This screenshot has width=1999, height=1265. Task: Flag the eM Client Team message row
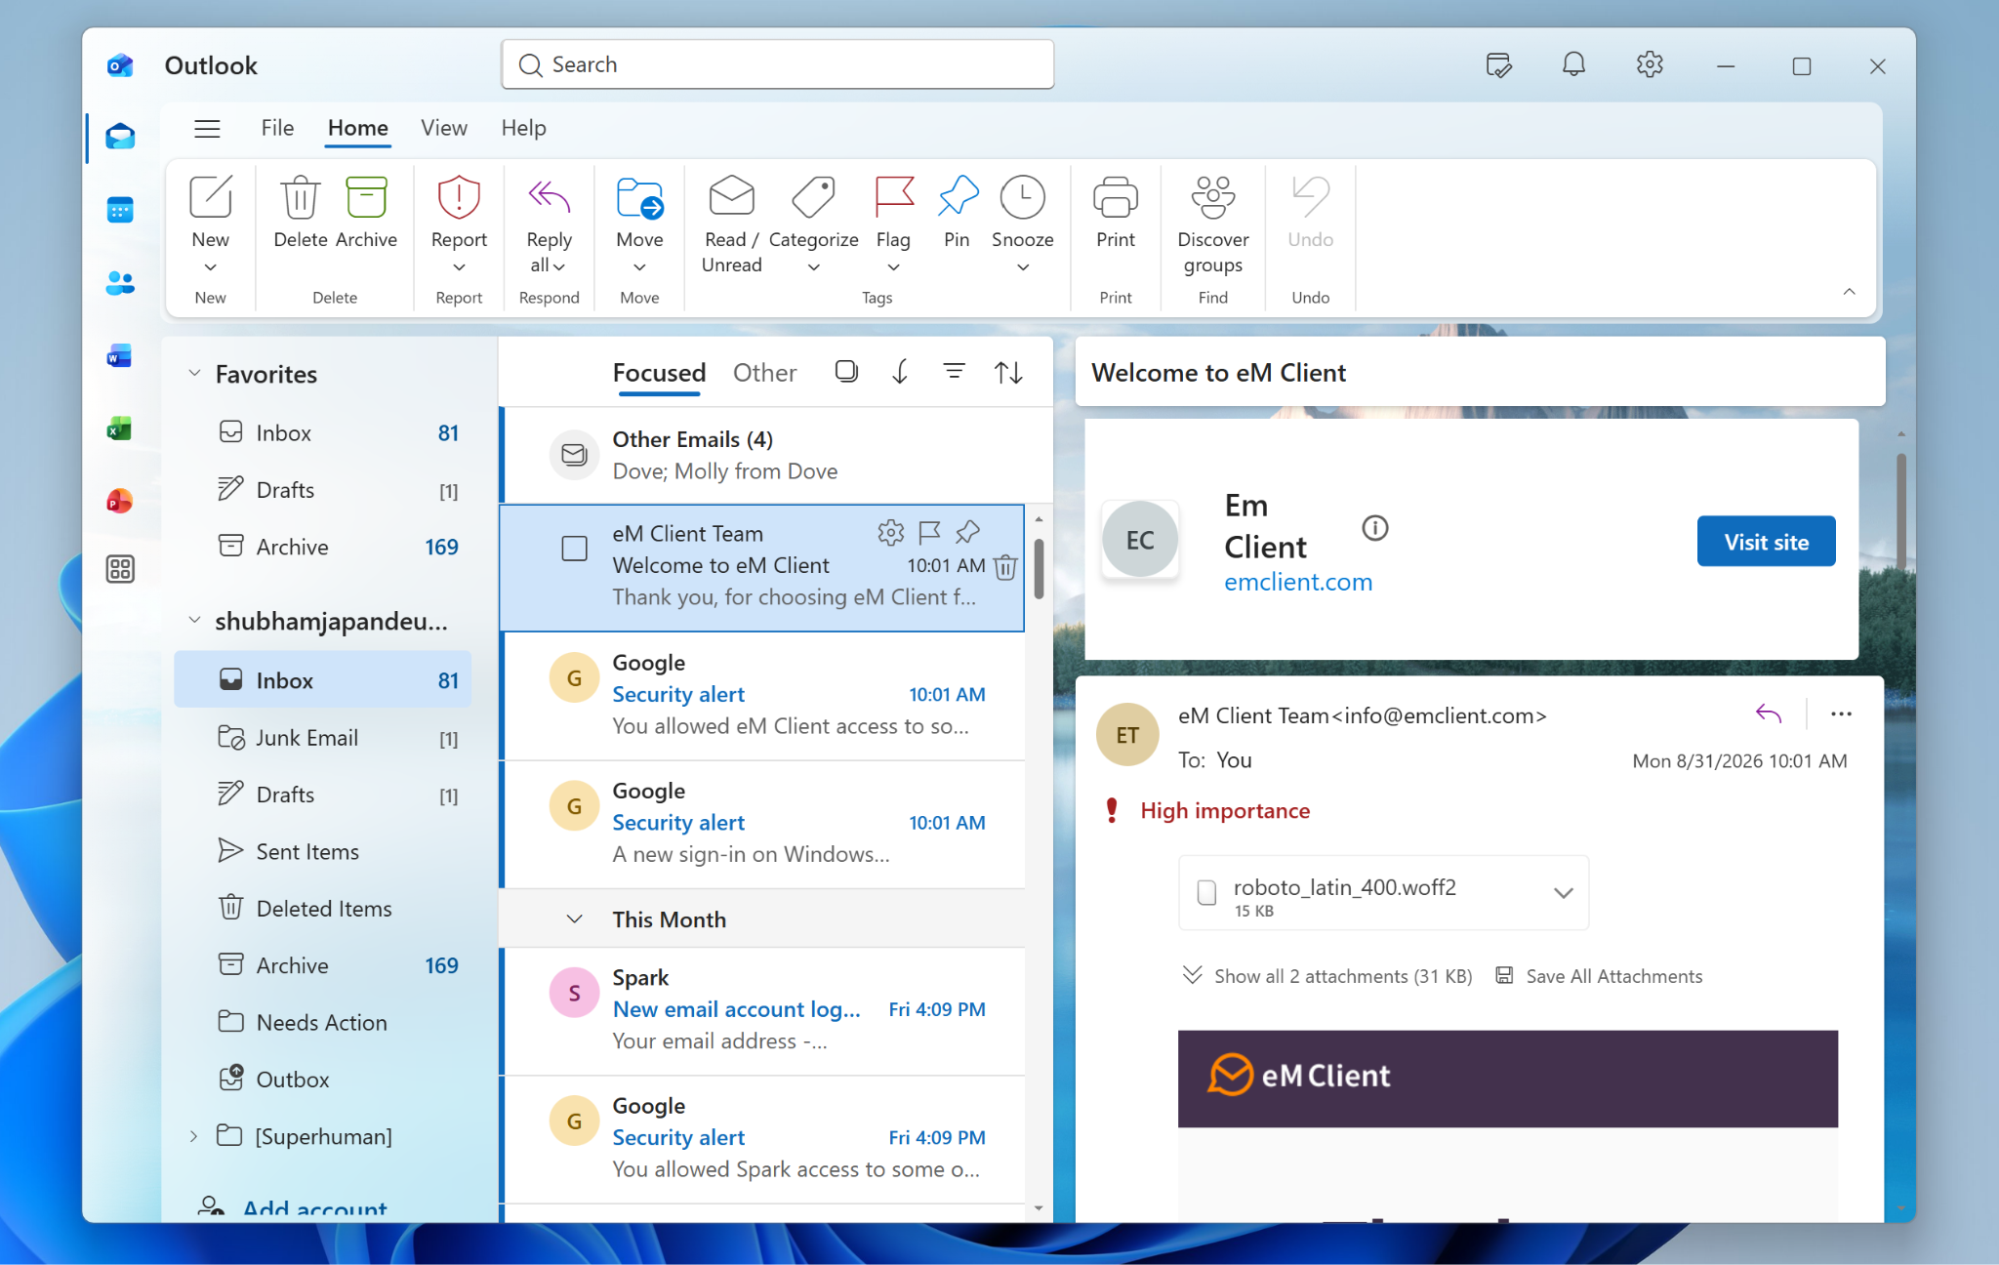(929, 532)
